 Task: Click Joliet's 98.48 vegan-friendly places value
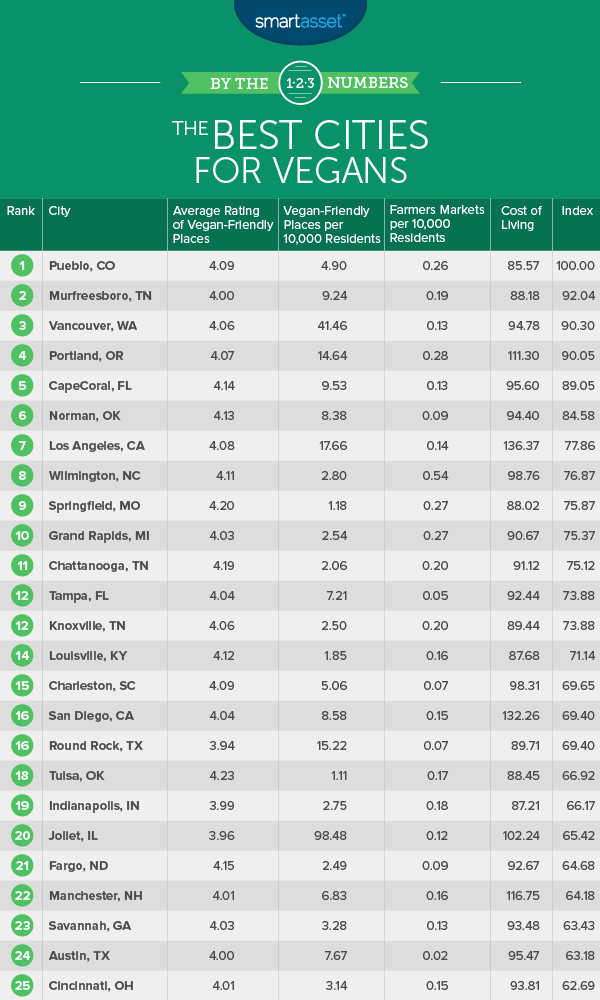(x=329, y=835)
